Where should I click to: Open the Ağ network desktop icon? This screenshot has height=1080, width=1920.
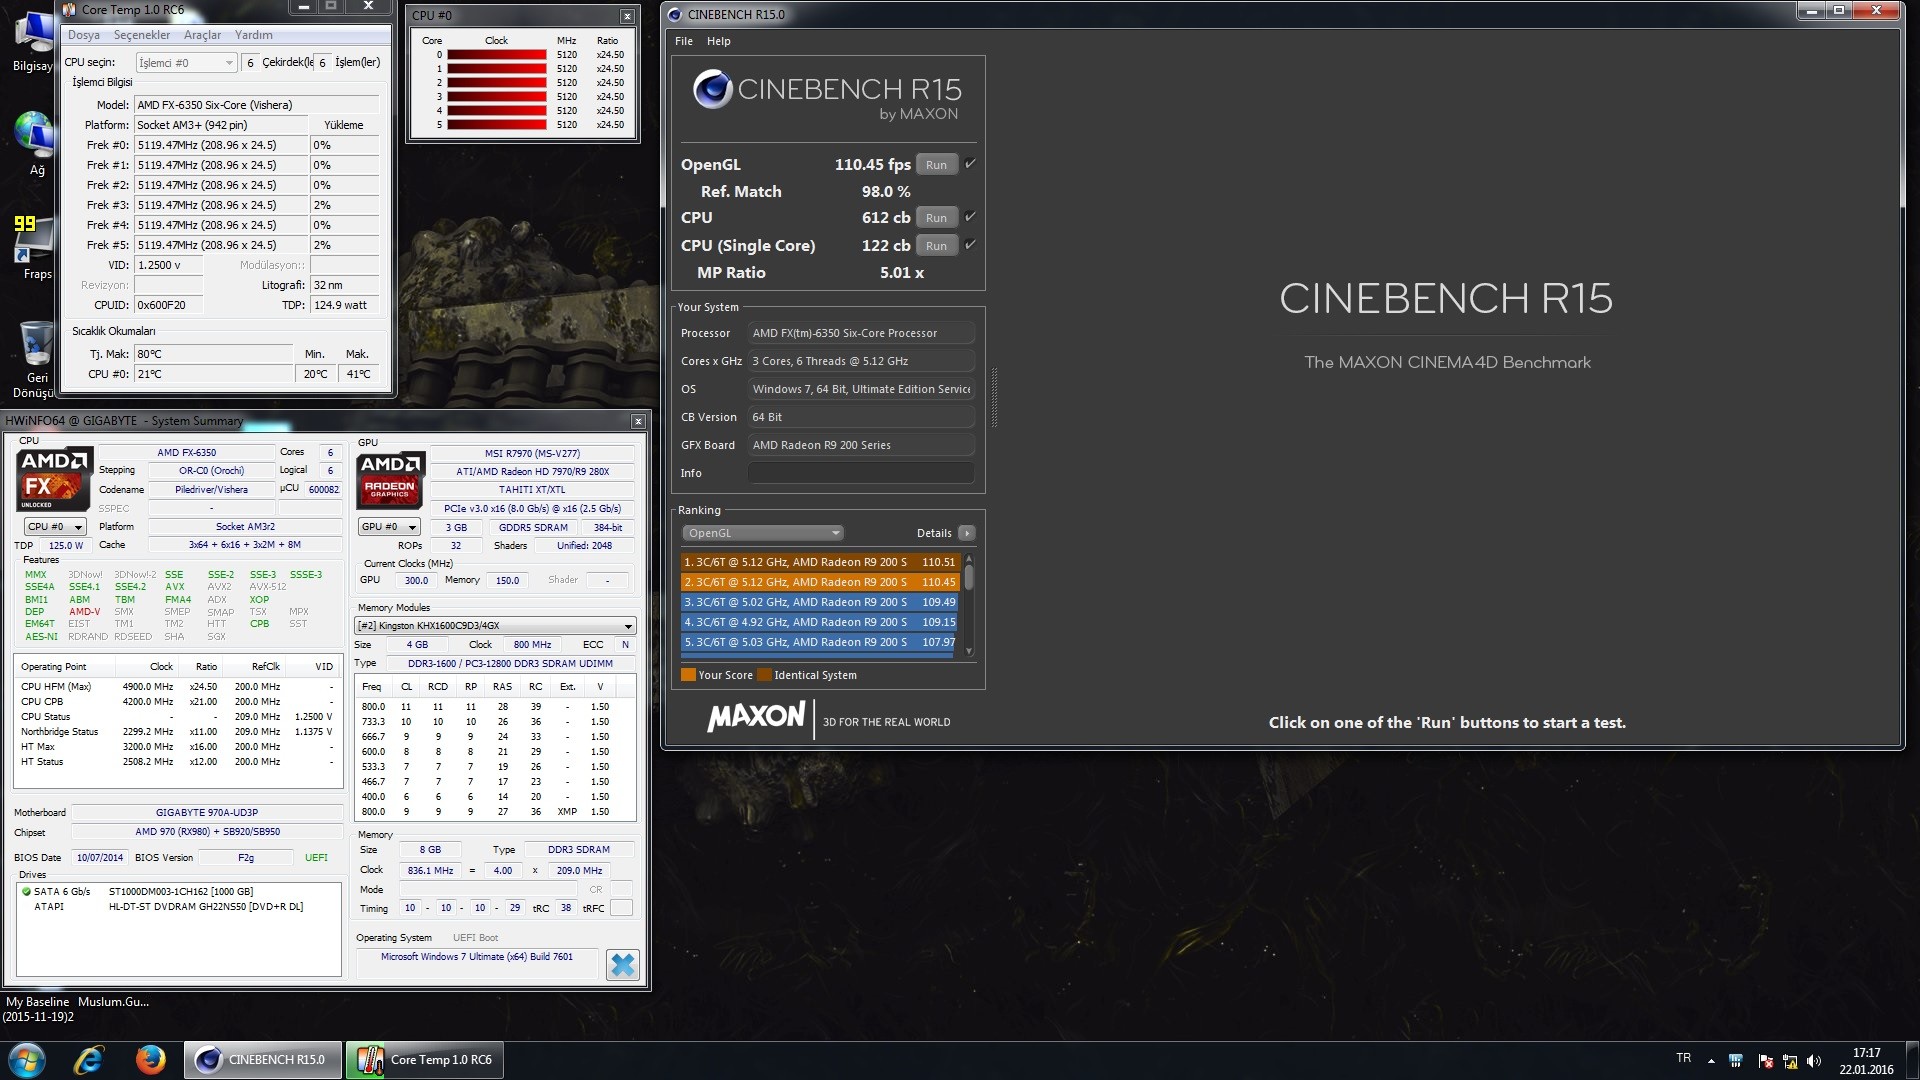(x=36, y=143)
